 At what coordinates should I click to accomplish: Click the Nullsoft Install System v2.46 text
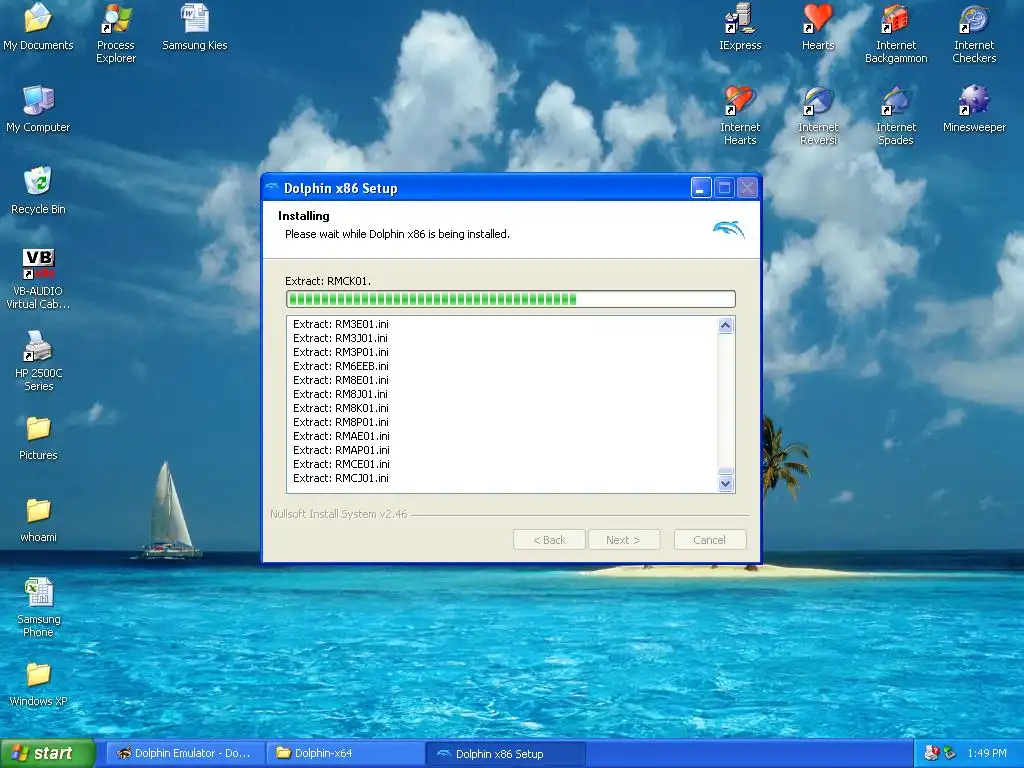coord(339,514)
